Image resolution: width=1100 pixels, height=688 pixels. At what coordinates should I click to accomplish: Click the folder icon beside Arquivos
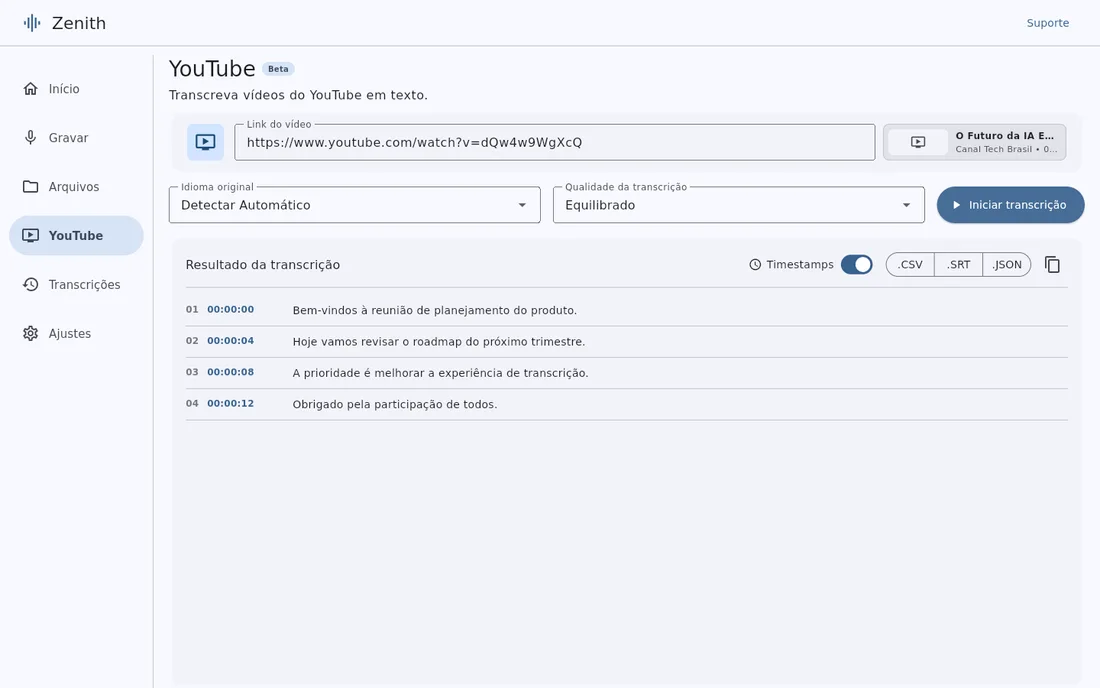click(x=30, y=187)
